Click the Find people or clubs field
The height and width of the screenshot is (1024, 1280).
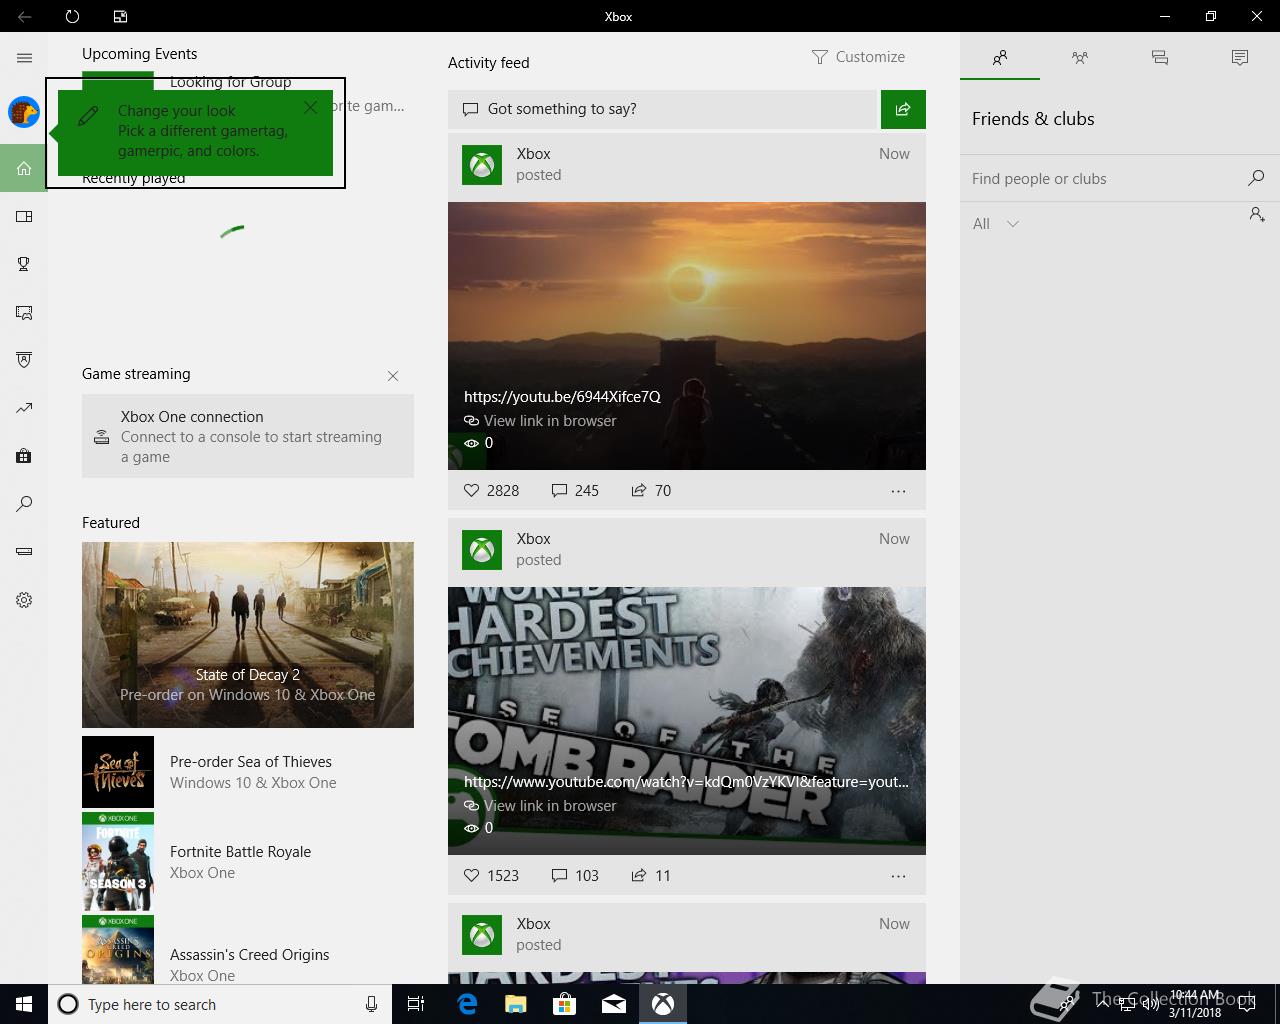pos(1105,179)
